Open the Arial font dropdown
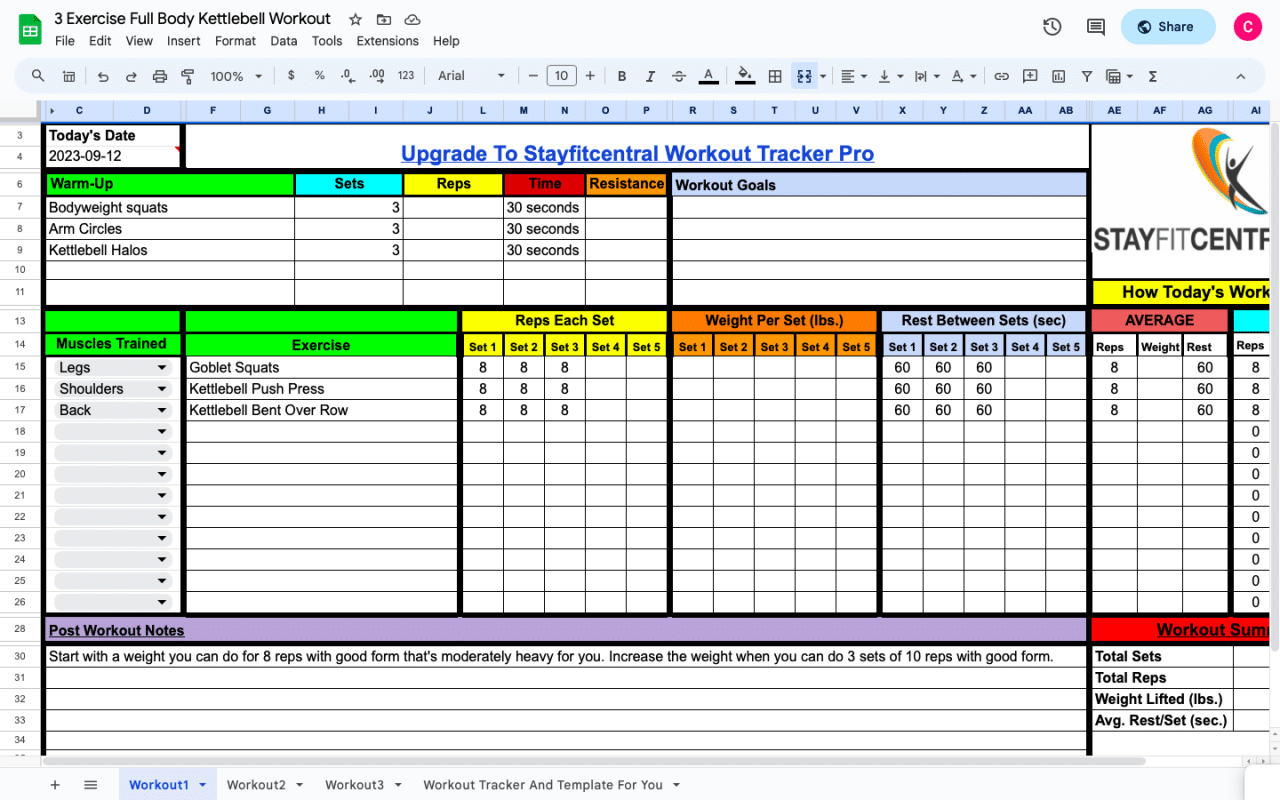1280x800 pixels. (471, 76)
